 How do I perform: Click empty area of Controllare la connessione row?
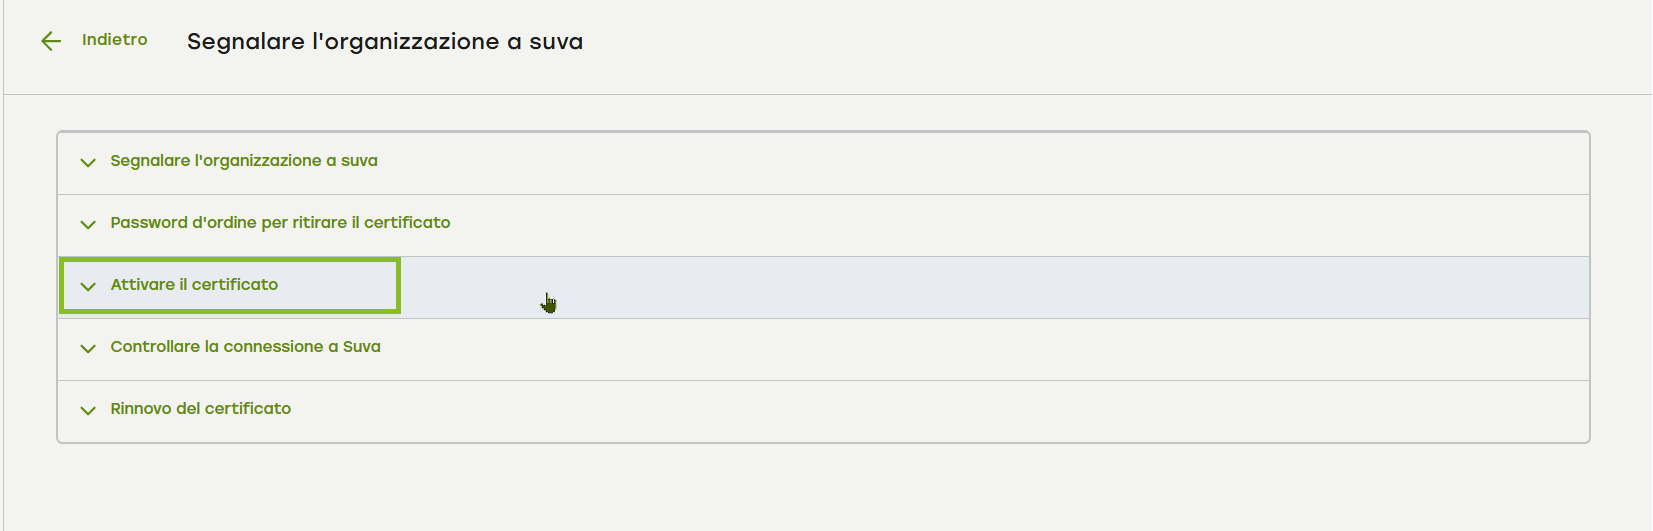pyautogui.click(x=900, y=349)
